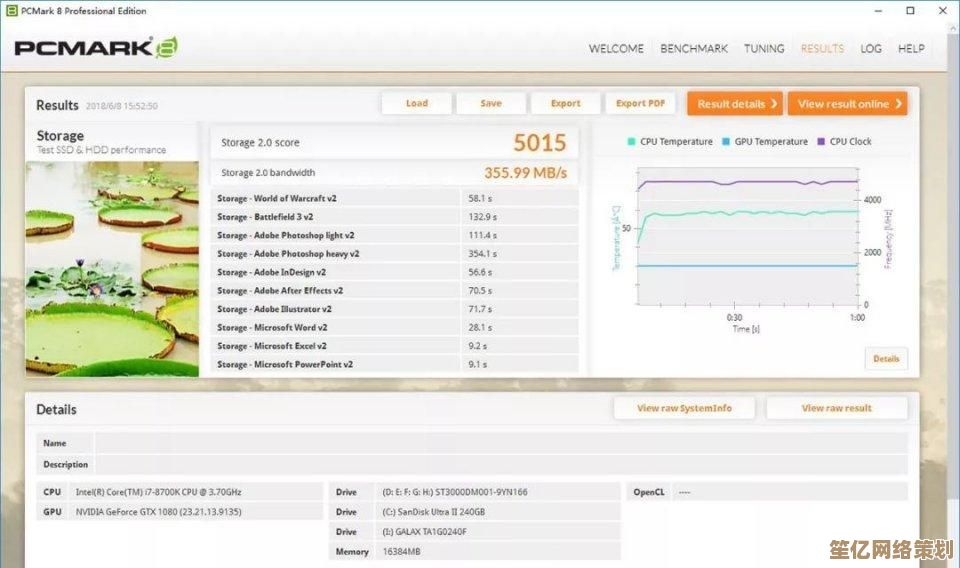The height and width of the screenshot is (568, 960).
Task: Toggle GPU Temperature series in chart
Action: click(x=764, y=142)
